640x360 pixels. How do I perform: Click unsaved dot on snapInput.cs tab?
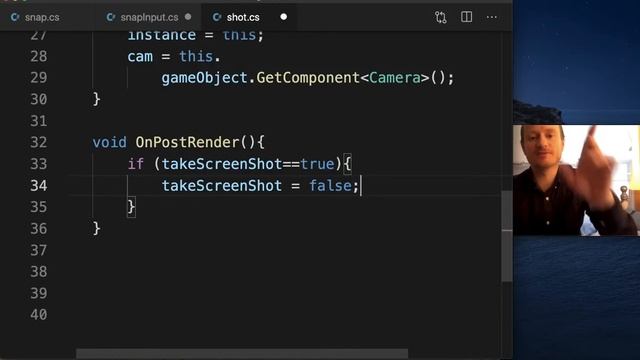point(188,17)
